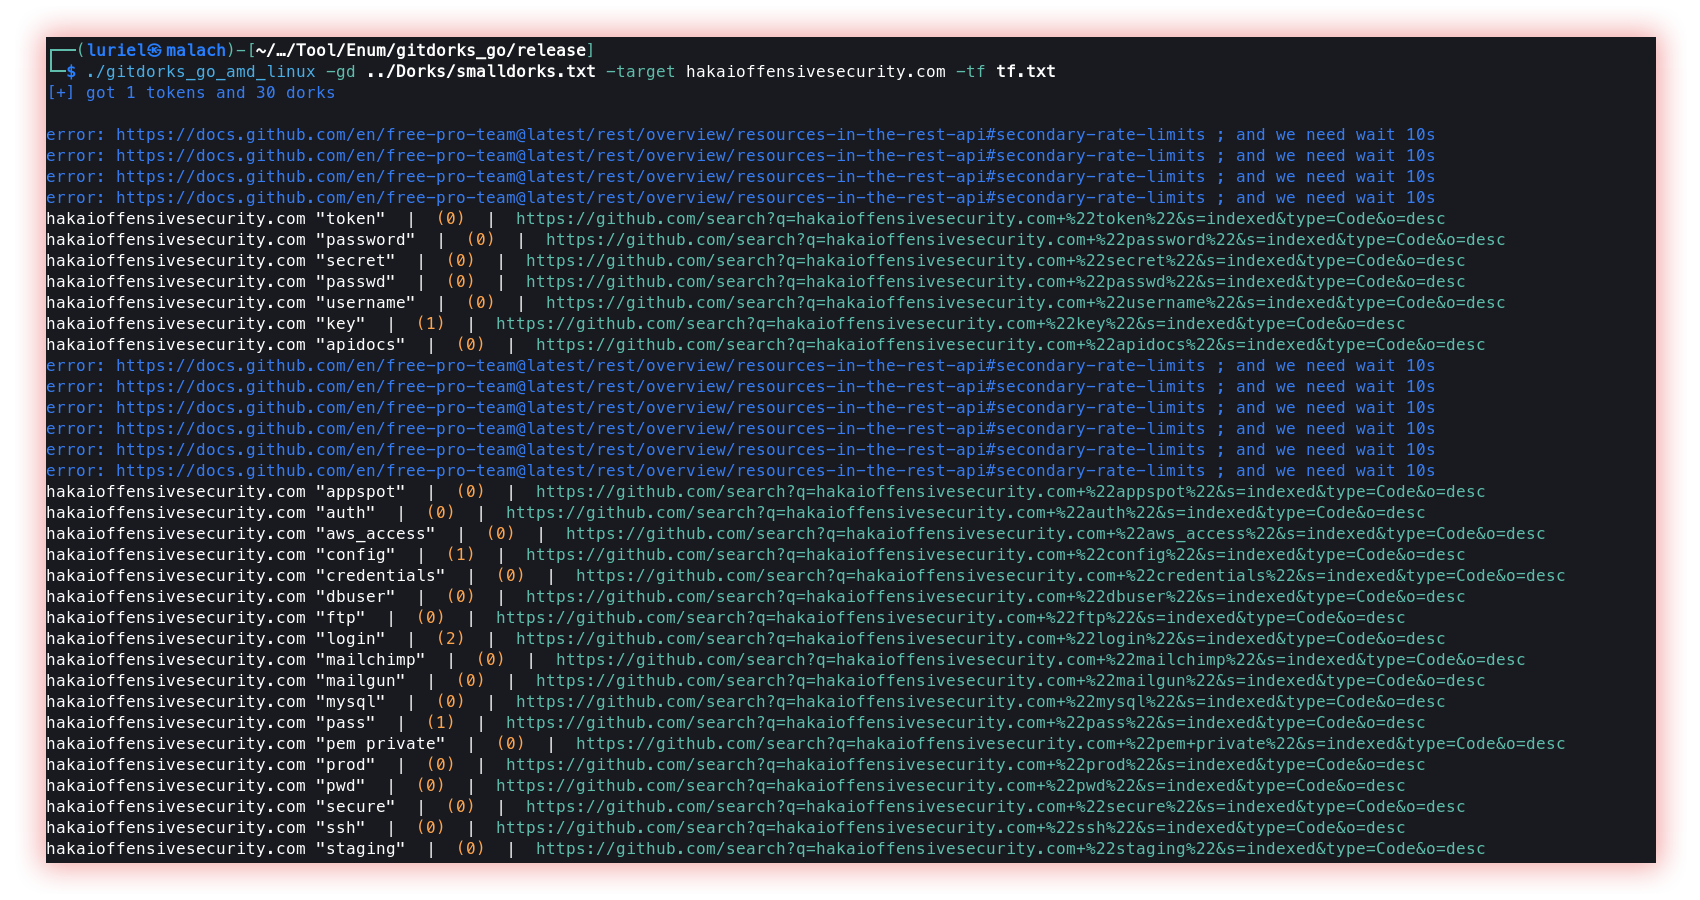Click the -gd flag in the command
The width and height of the screenshot is (1700, 900).
click(340, 72)
